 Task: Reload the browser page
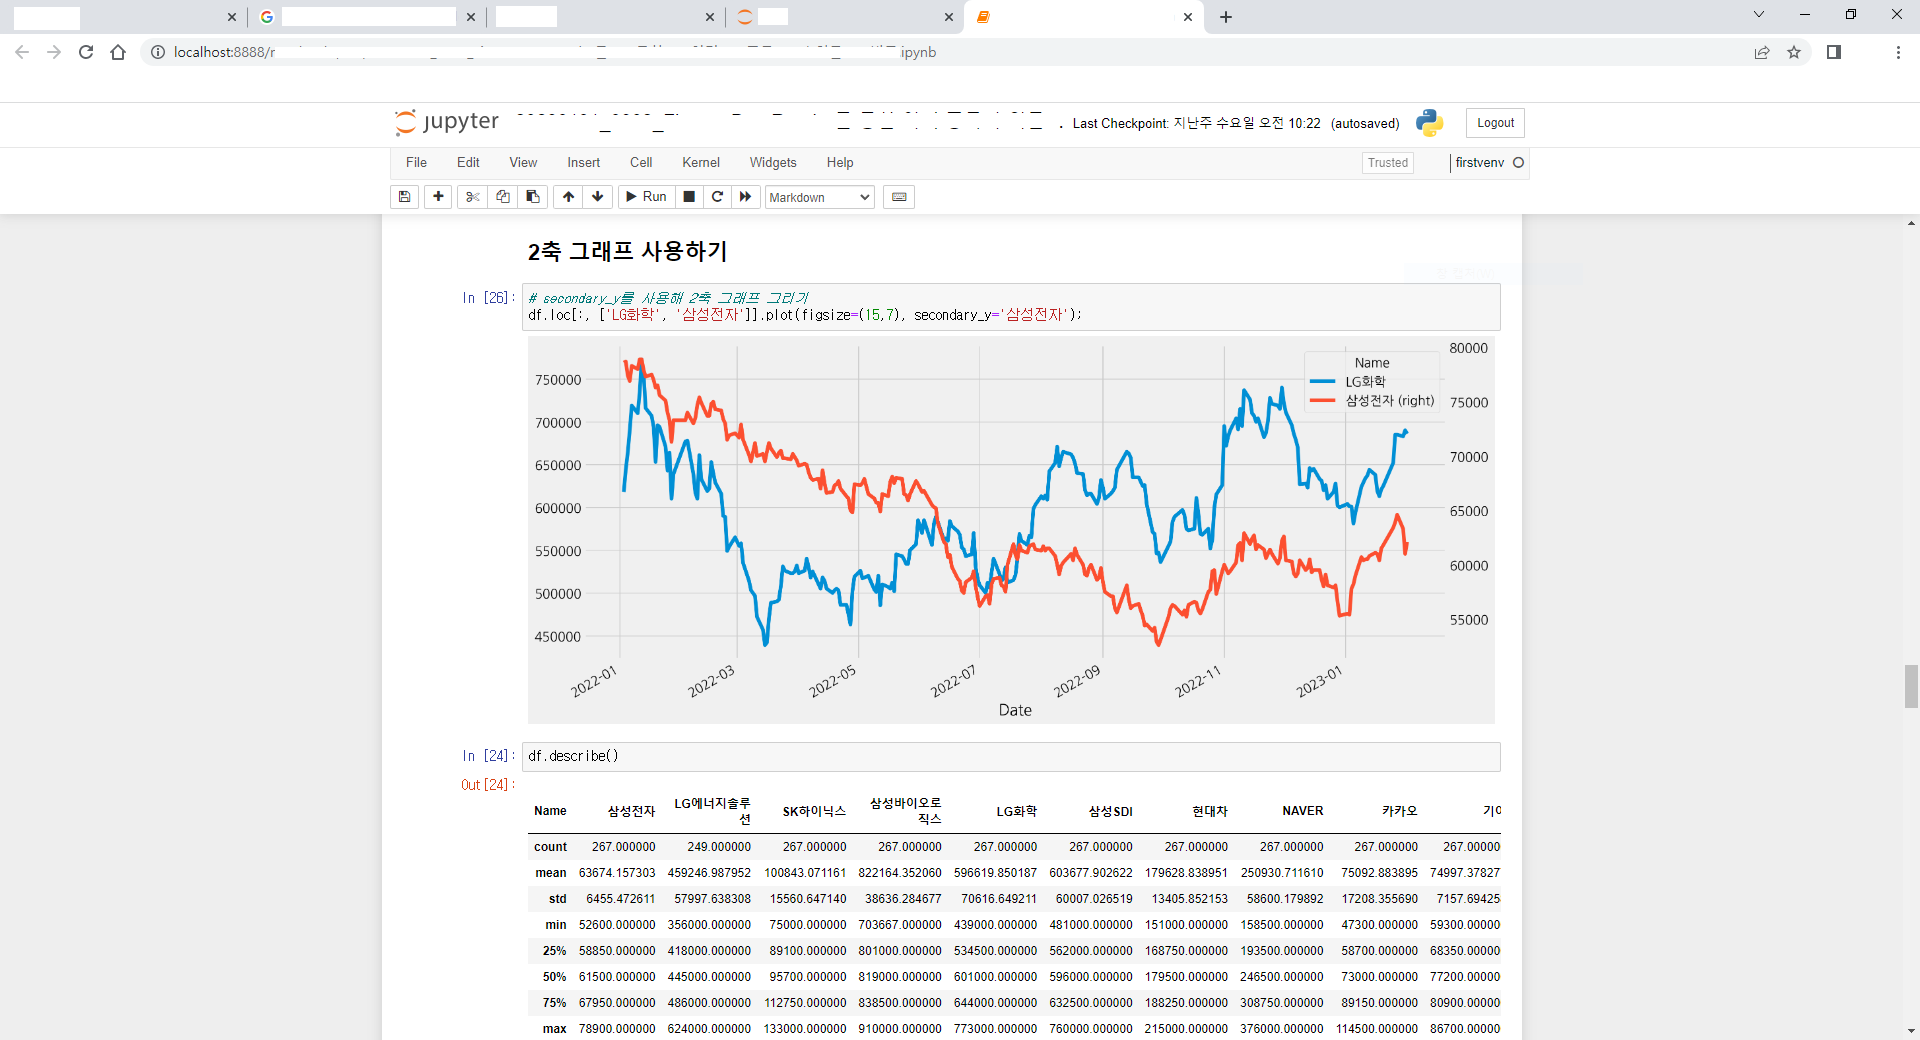86,52
